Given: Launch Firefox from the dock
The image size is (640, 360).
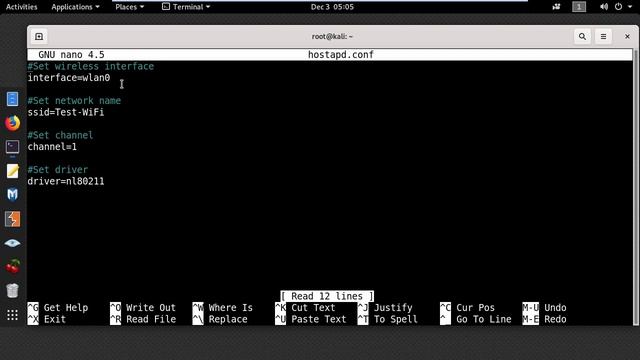Looking at the screenshot, I should [x=13, y=123].
